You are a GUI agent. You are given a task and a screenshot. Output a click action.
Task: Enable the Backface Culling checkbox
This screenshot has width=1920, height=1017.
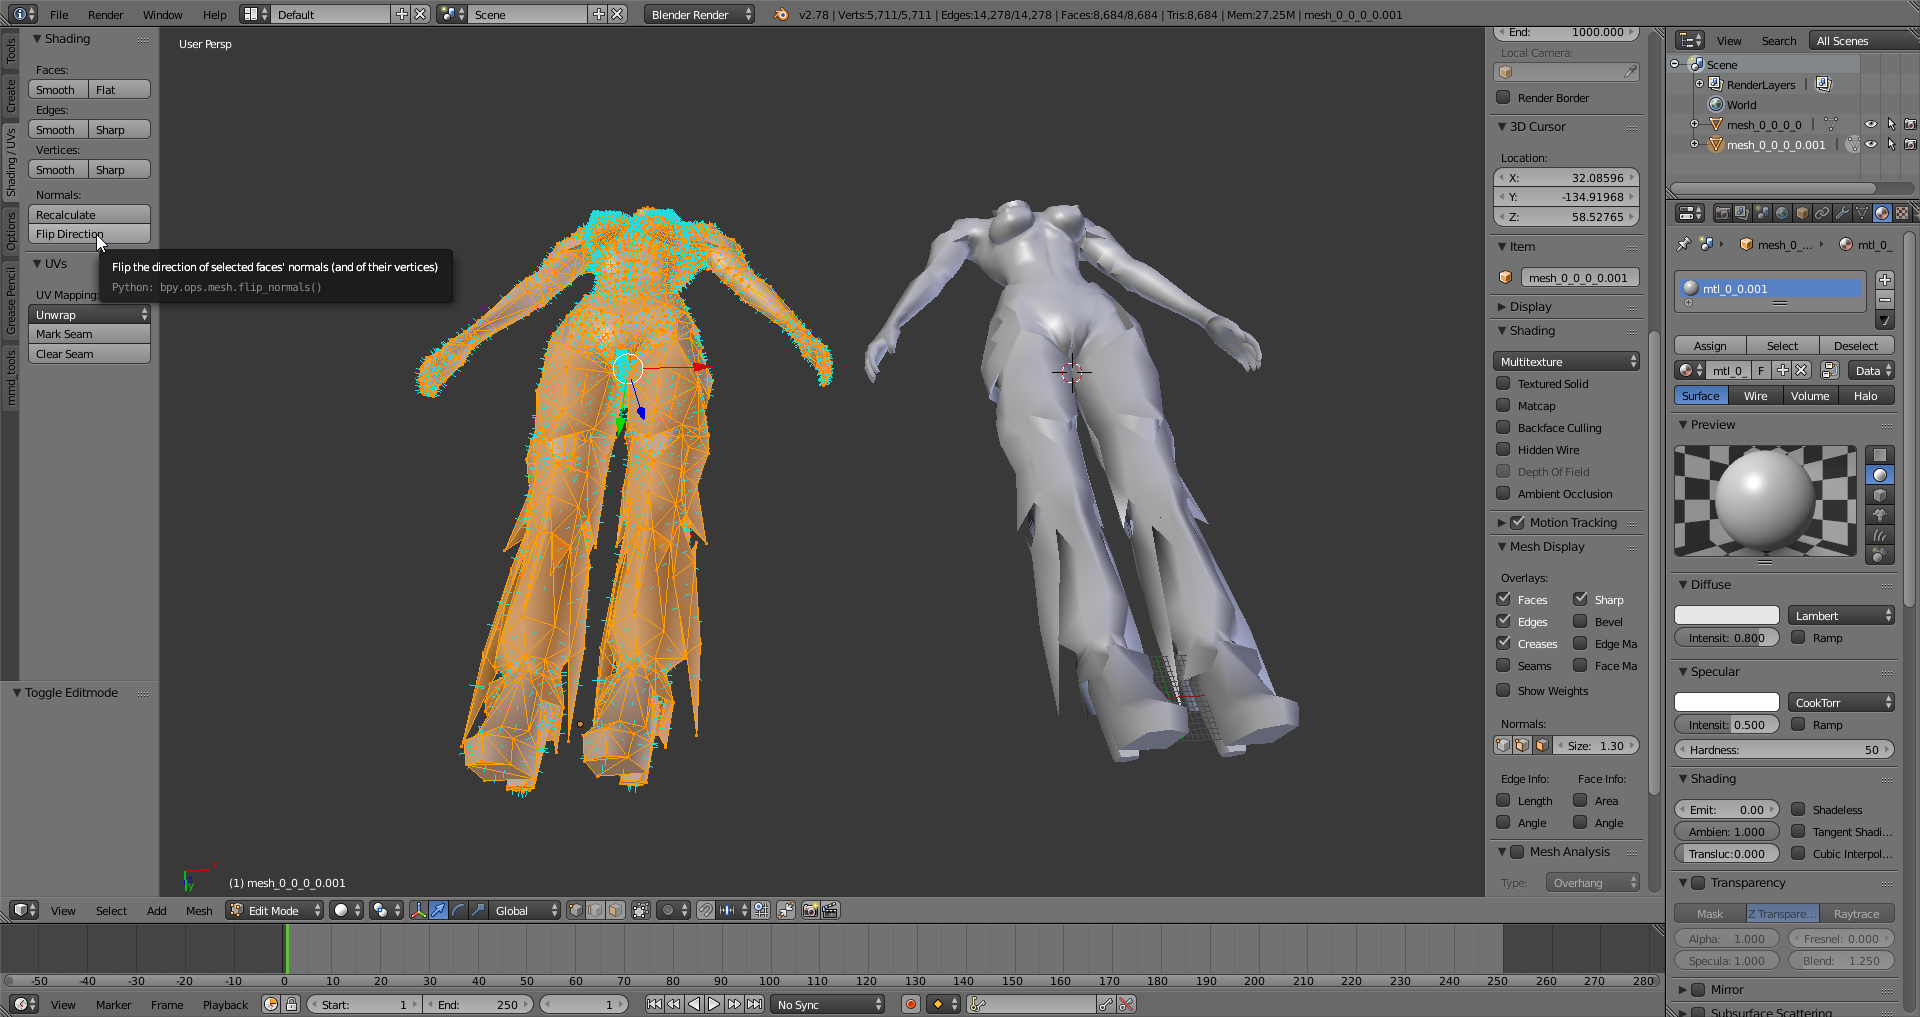tap(1503, 428)
